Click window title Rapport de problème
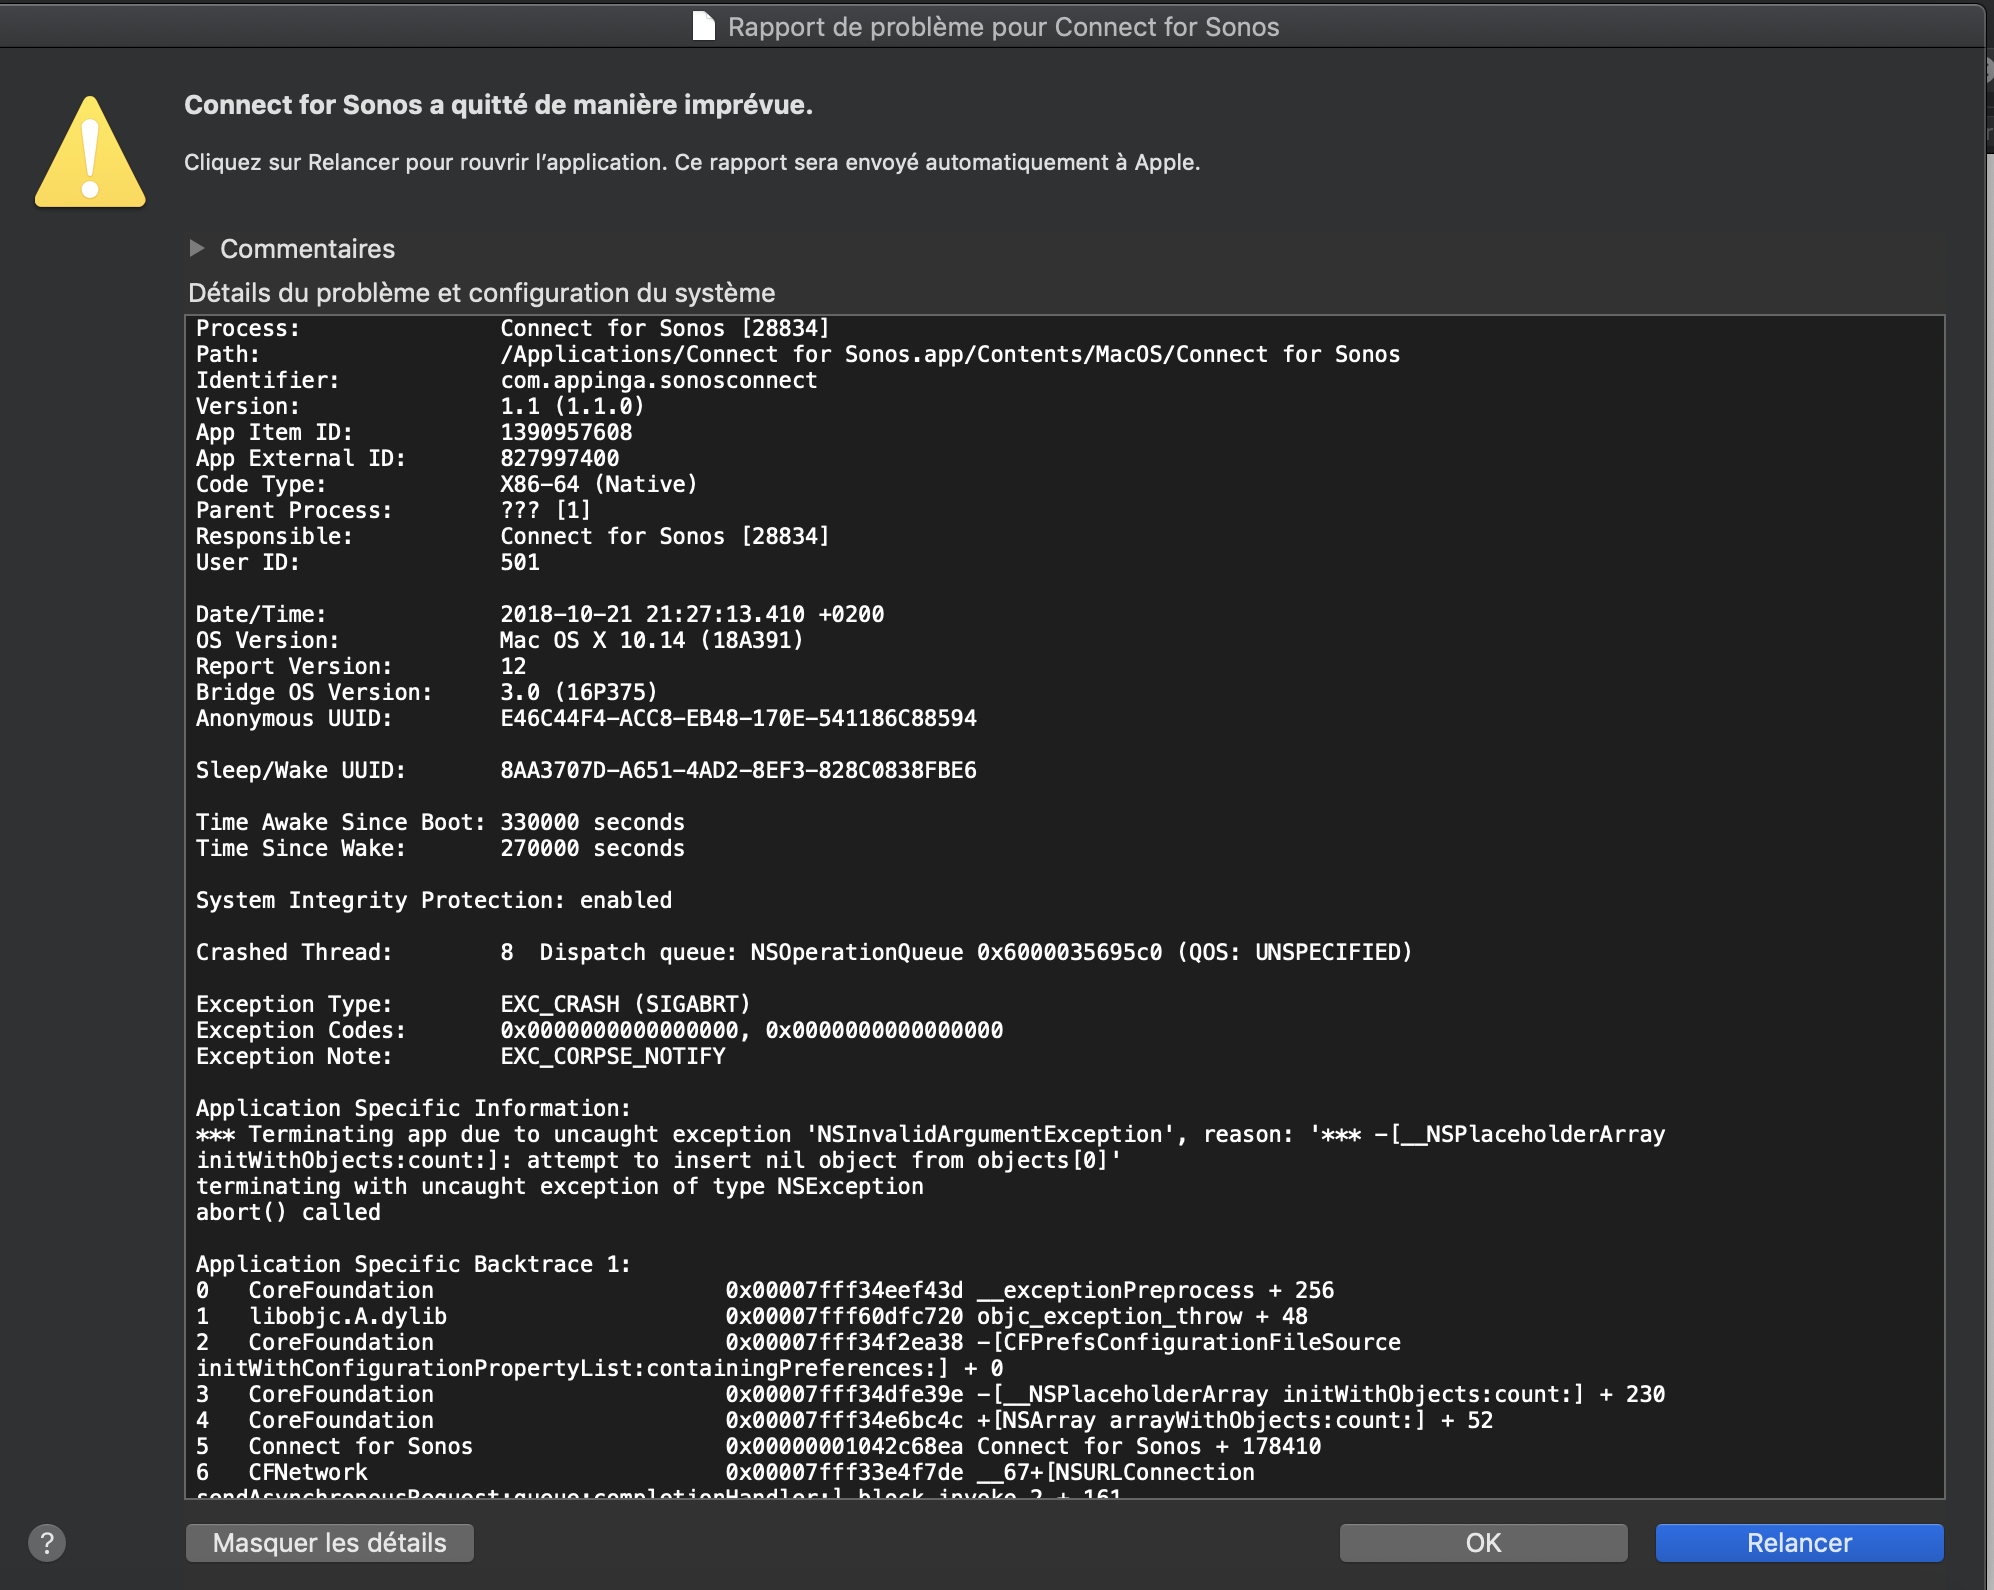This screenshot has height=1590, width=1994. pos(1003,27)
